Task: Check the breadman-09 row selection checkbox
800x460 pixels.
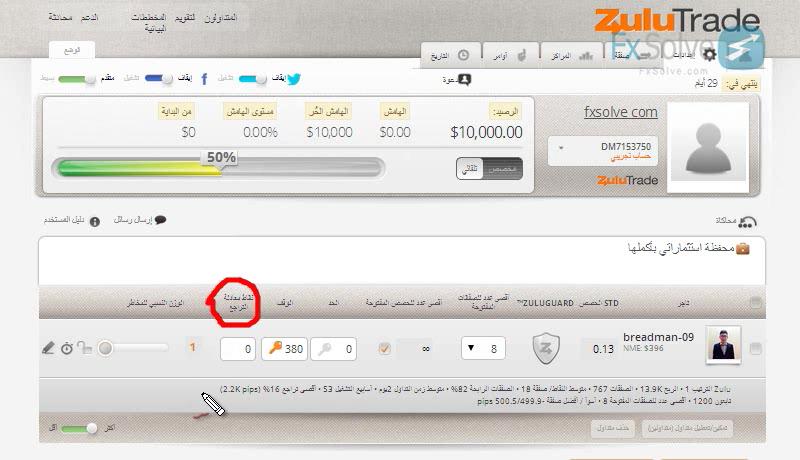Action: click(x=756, y=348)
